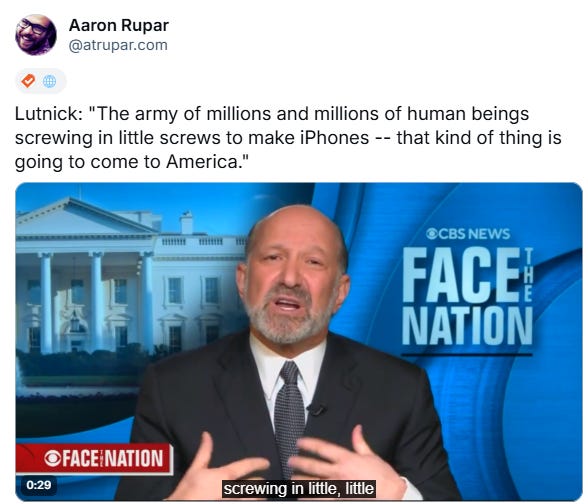Click the CBS NEWS text in video
Viewport: 588px width, 504px height.
click(474, 234)
